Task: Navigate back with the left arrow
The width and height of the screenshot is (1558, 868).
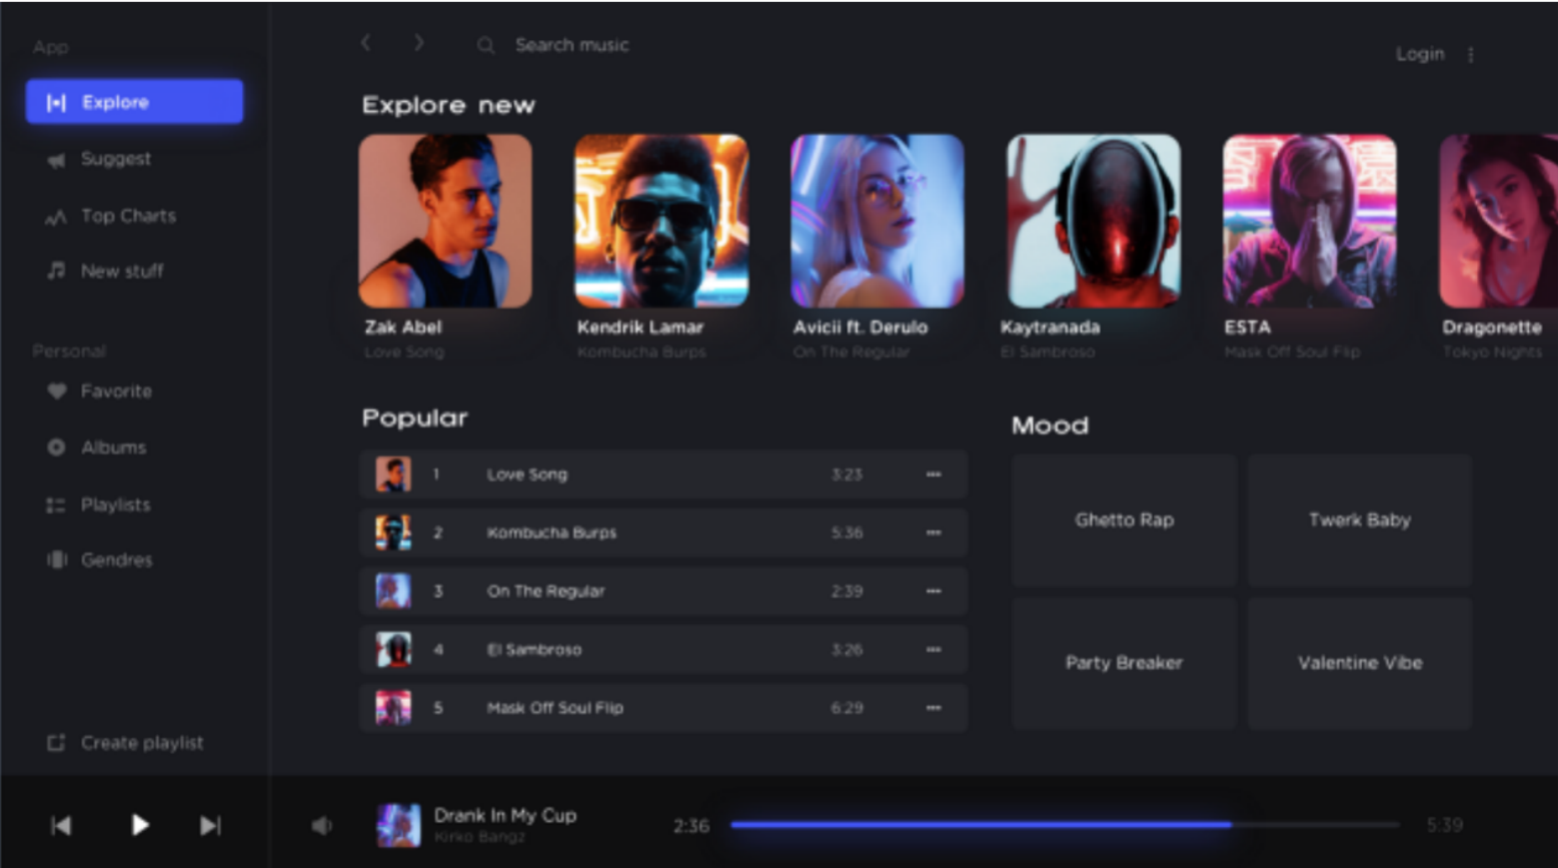Action: pos(366,43)
